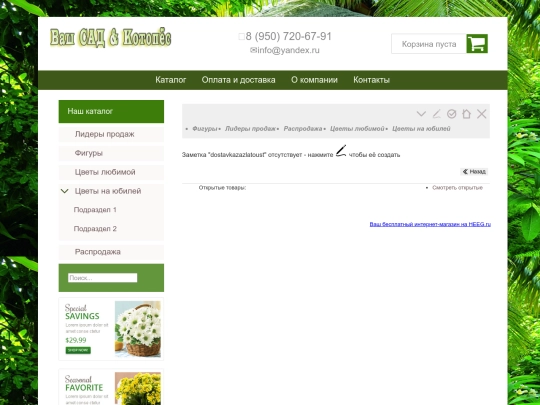Open the Контакты menu item
Viewport: 540px width, 405px height.
(x=371, y=80)
